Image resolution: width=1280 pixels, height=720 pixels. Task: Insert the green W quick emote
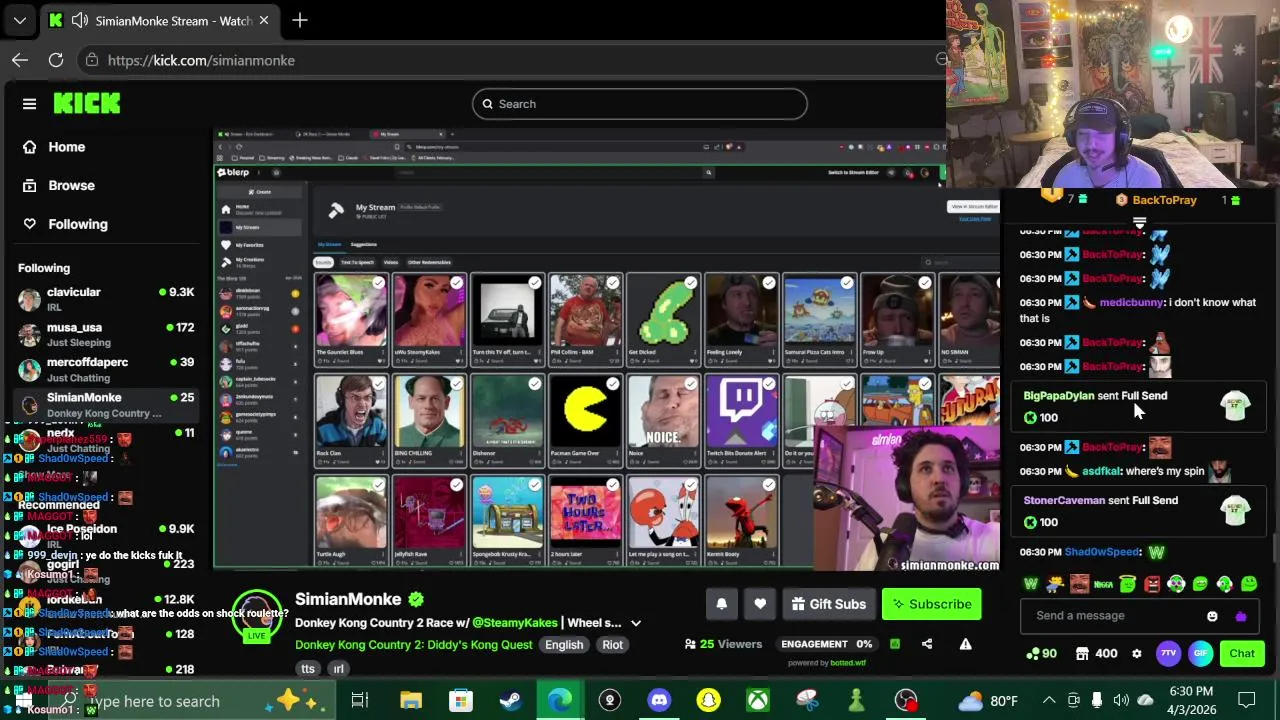tap(1030, 584)
